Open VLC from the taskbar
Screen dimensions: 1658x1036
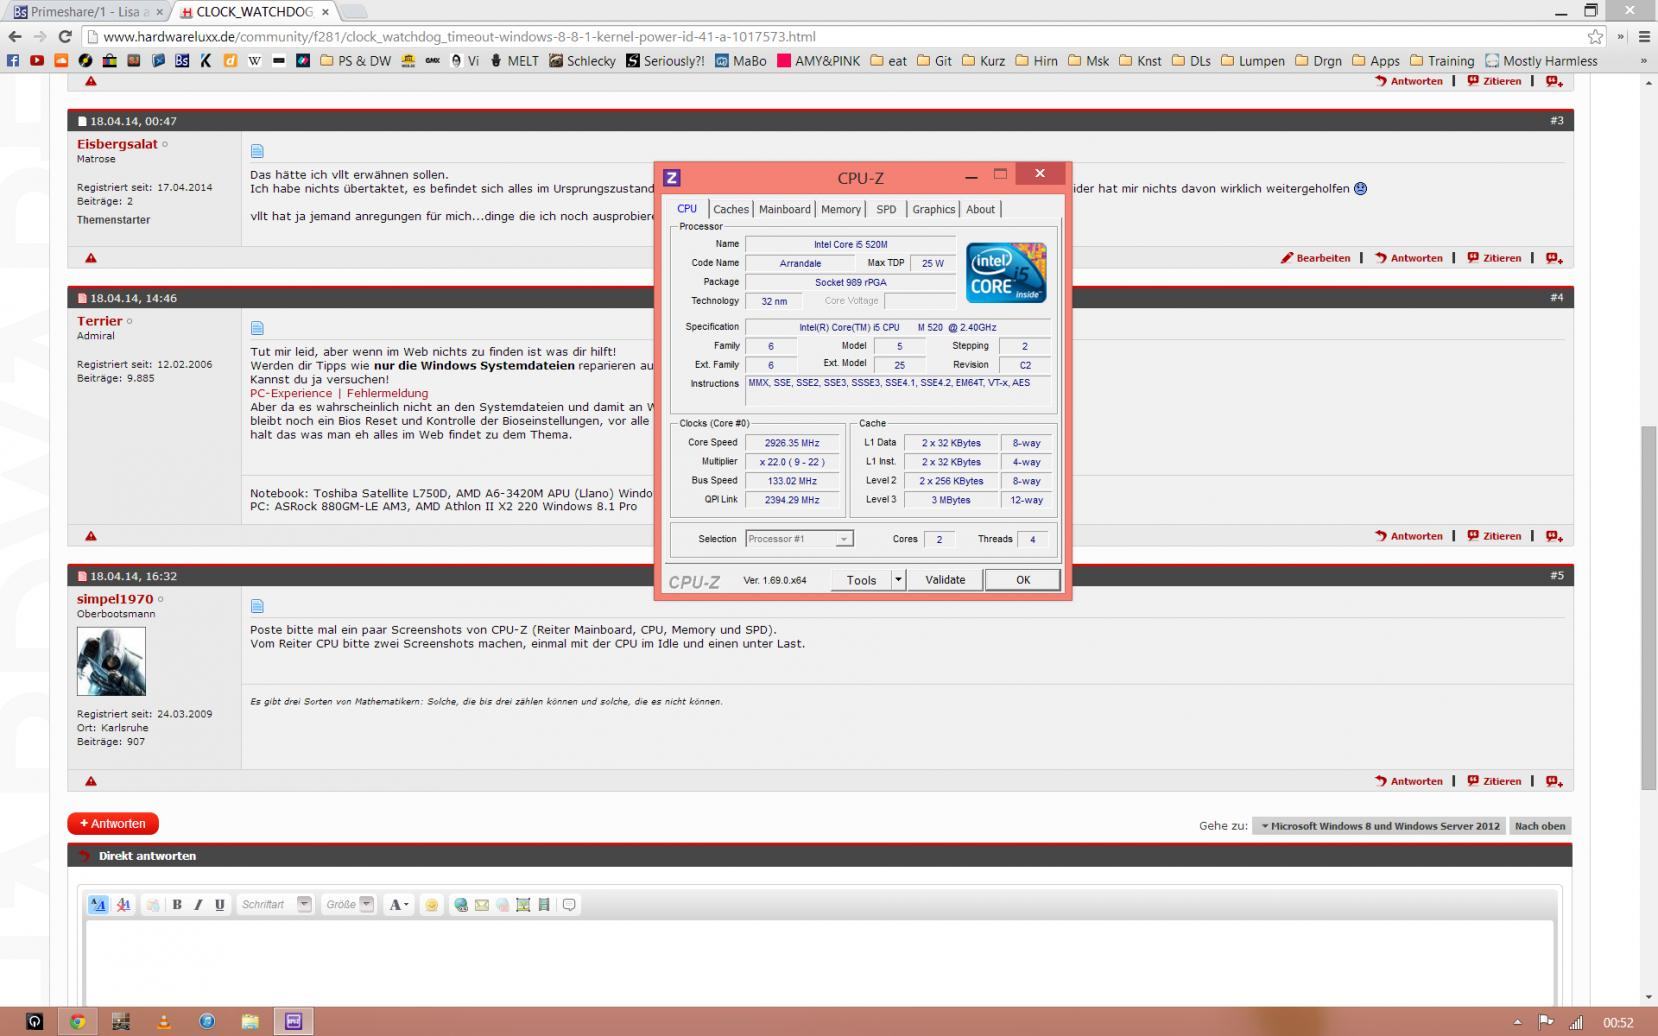click(164, 1021)
